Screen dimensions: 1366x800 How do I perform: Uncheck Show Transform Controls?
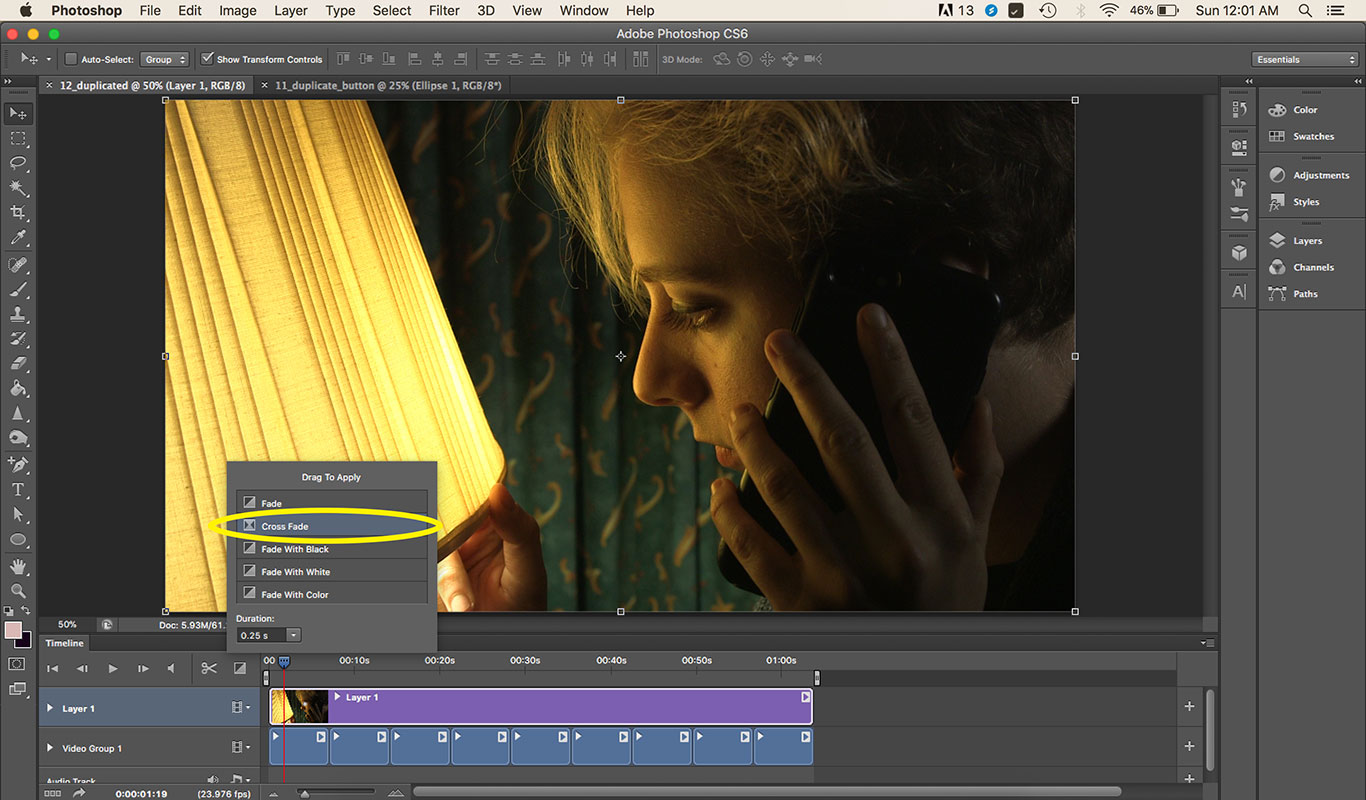207,59
